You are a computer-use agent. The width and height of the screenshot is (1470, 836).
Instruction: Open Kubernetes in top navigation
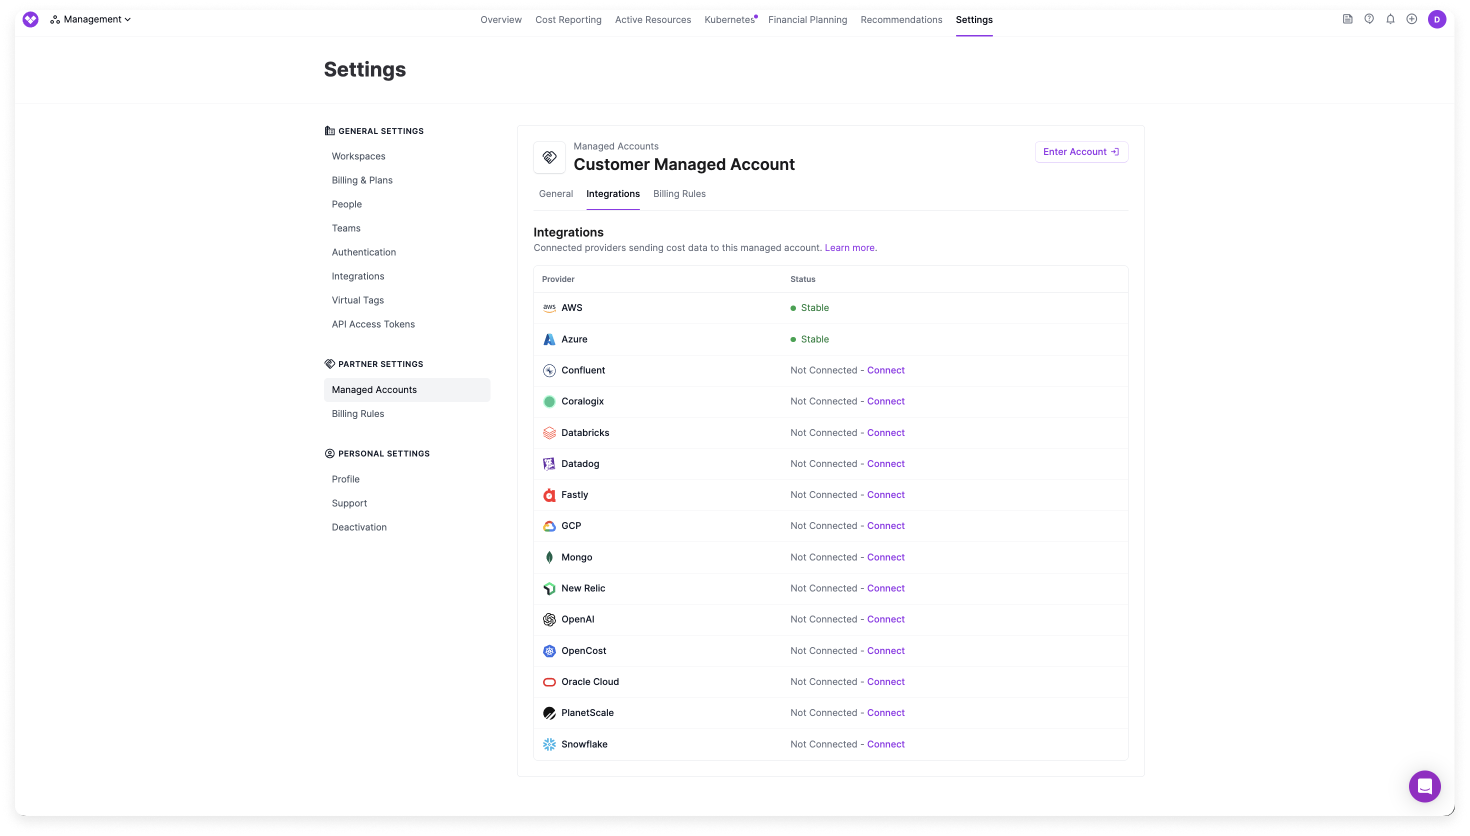point(730,20)
